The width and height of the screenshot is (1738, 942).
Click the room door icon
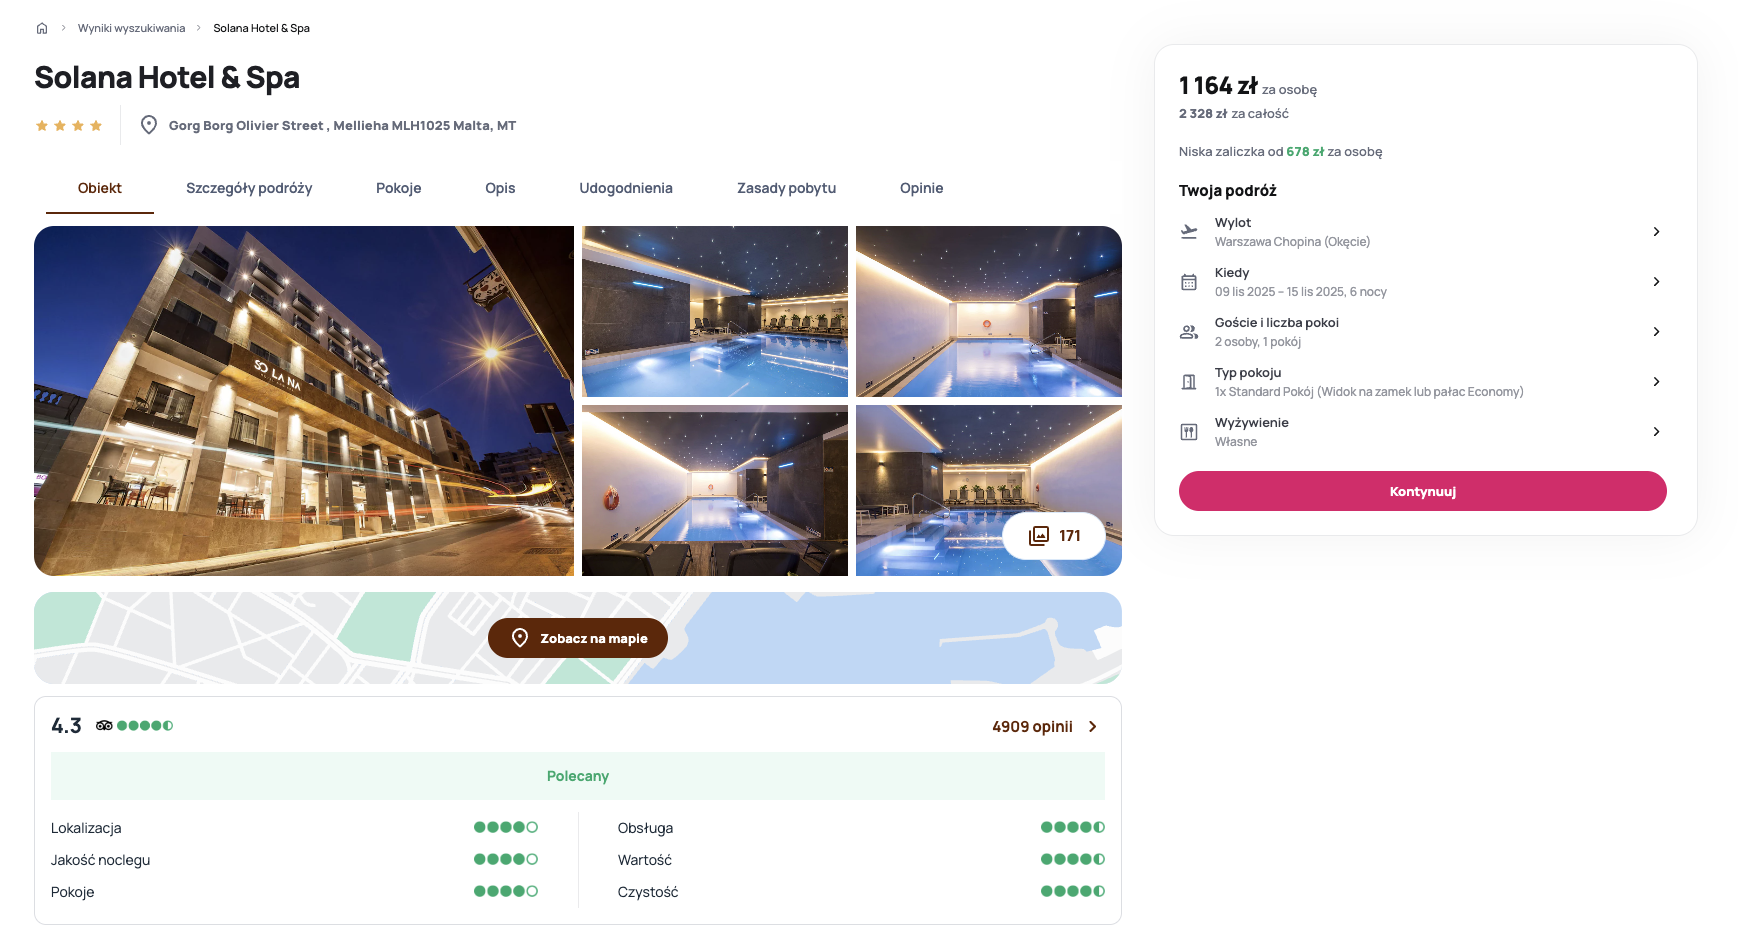[x=1189, y=382]
